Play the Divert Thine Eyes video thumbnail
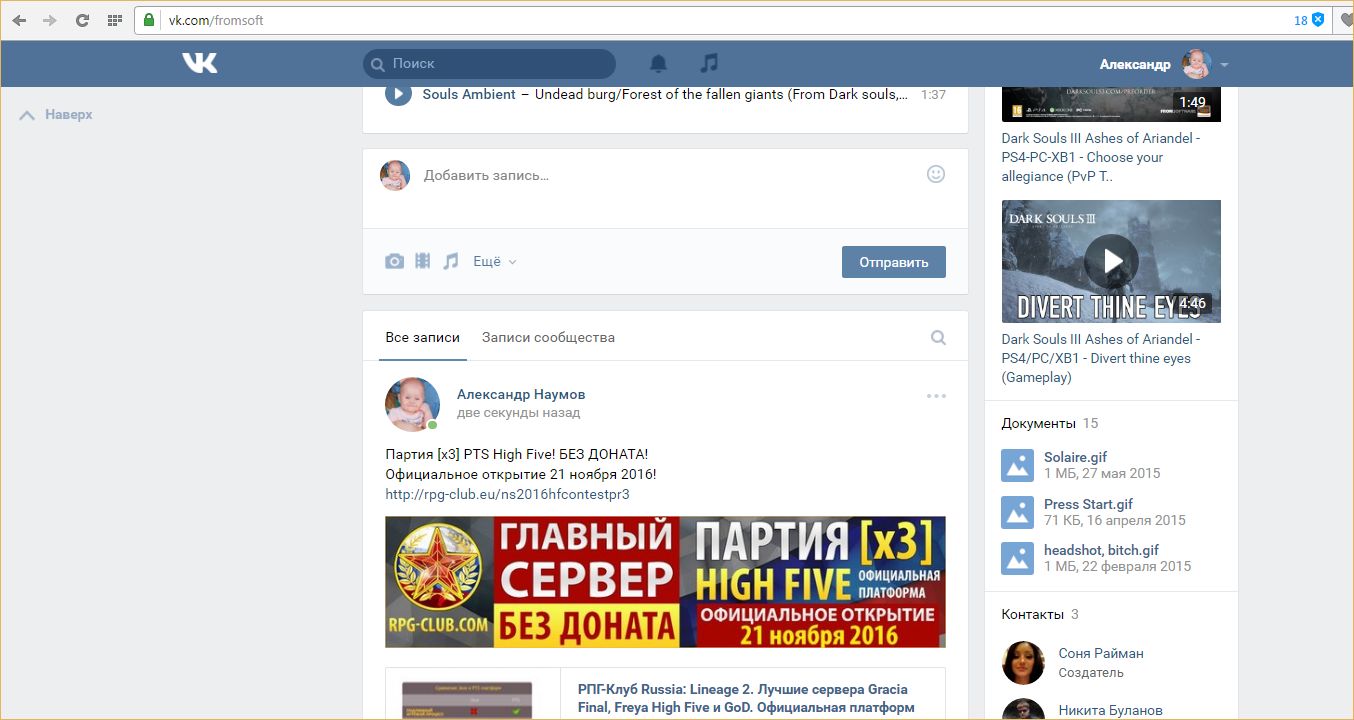 [1111, 261]
